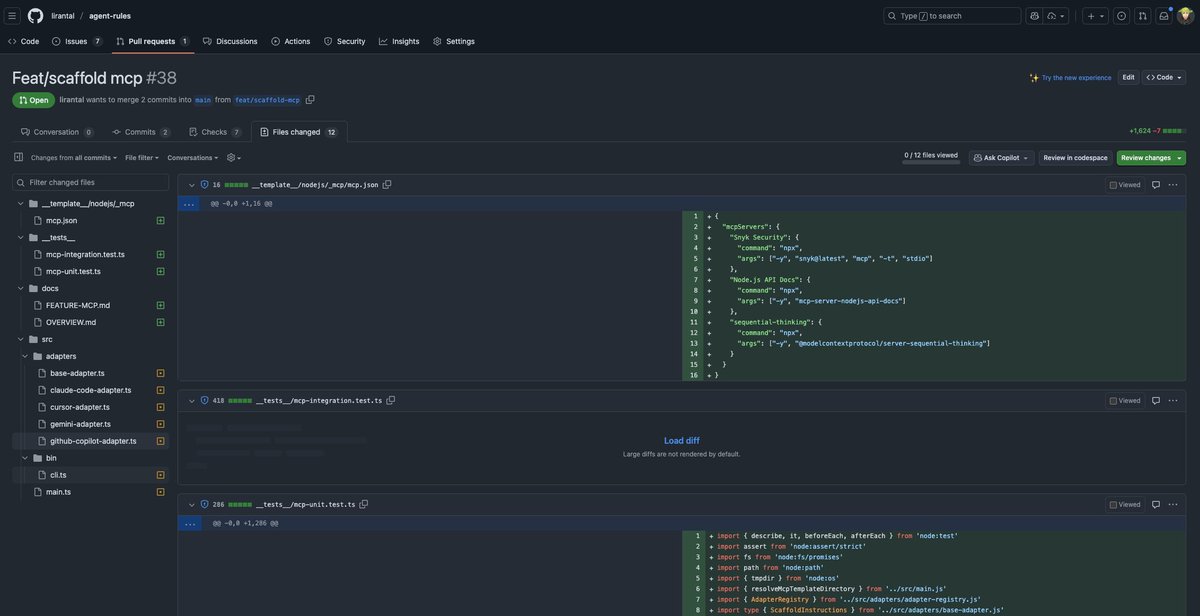Open the hamburger navigation menu
Image resolution: width=1200 pixels, height=616 pixels.
click(x=12, y=16)
